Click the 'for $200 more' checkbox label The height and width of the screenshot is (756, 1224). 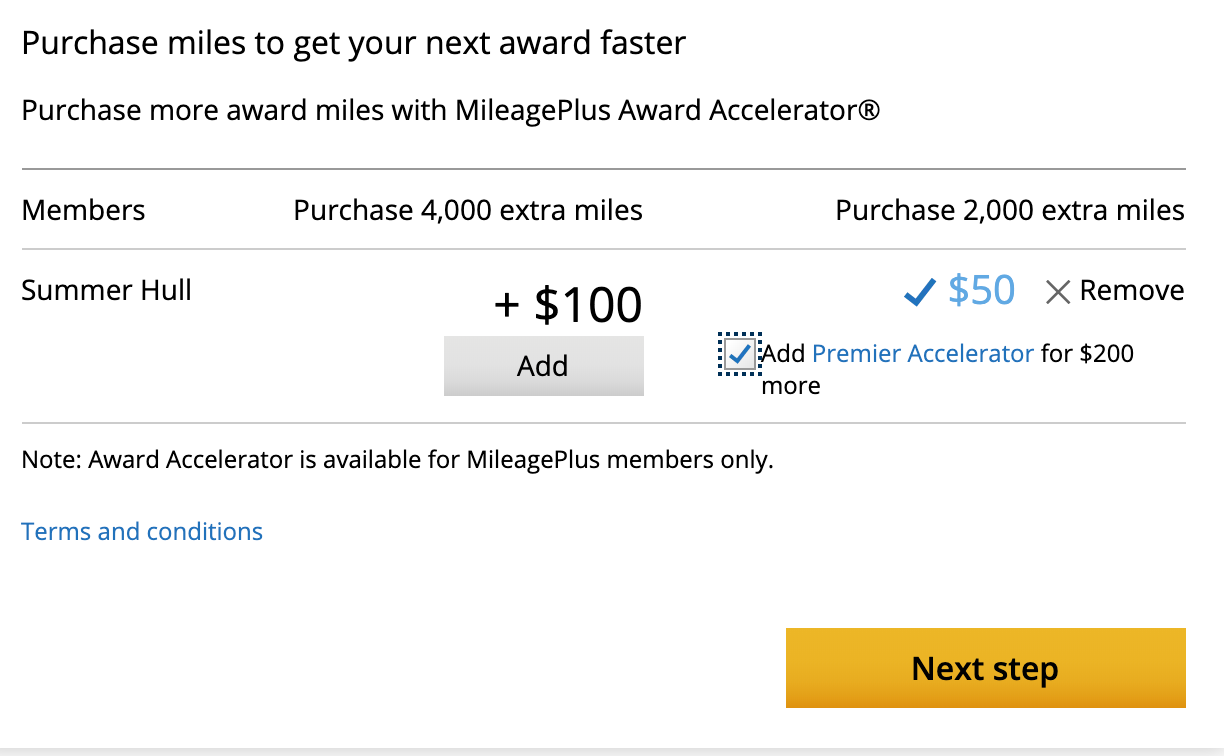1087,353
